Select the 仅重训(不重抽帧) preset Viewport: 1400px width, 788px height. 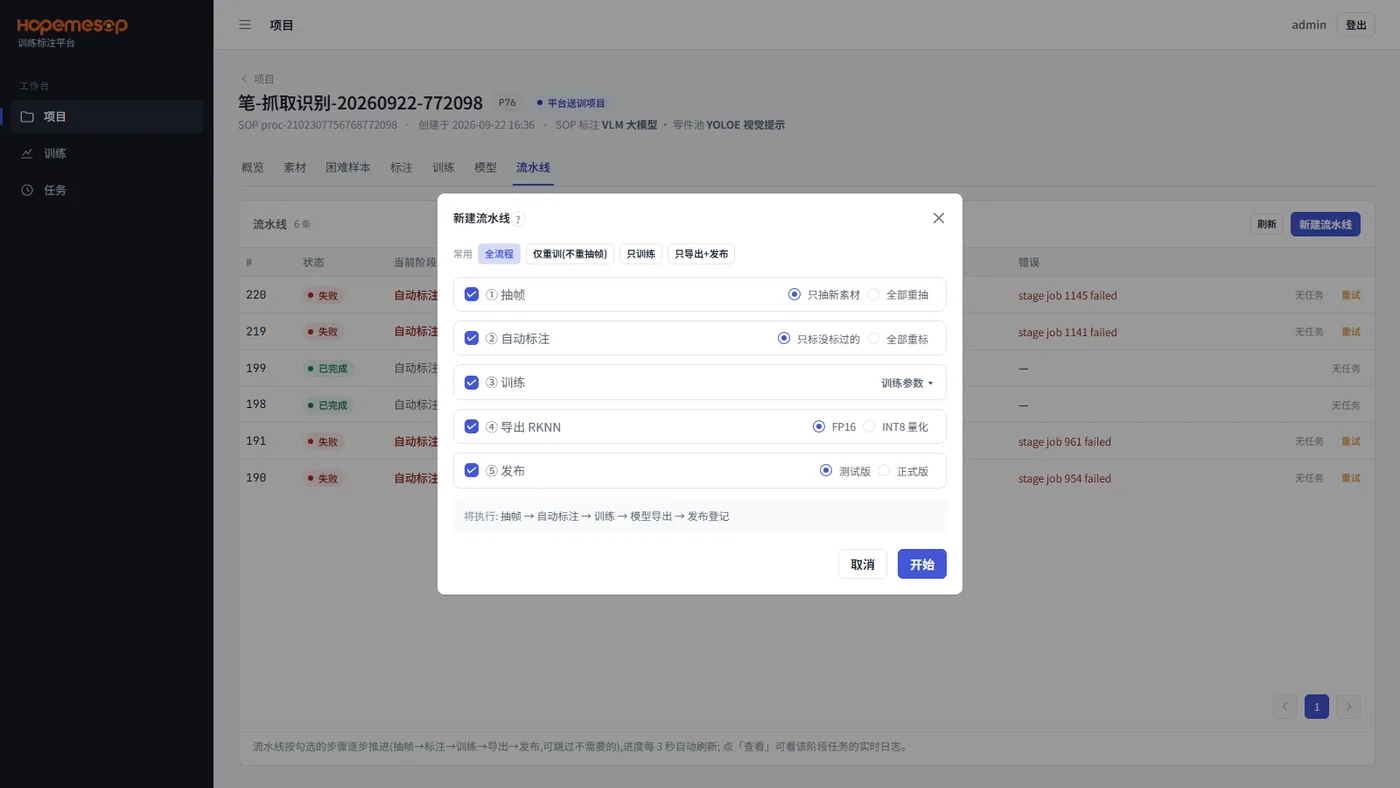pos(570,254)
